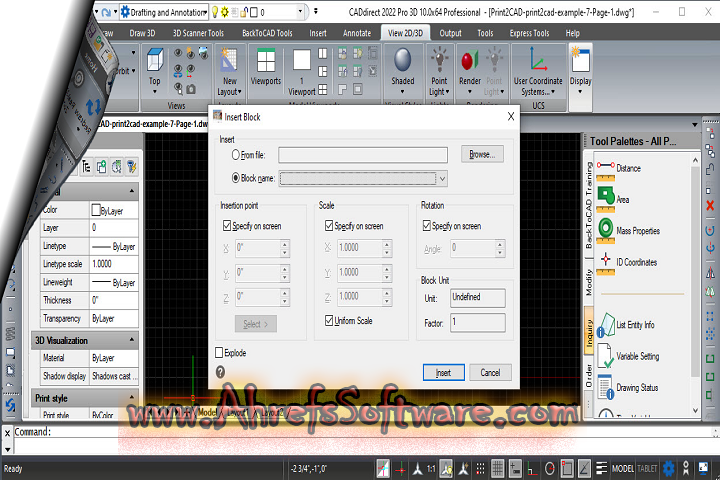Click the ByLayer color swatch in properties

97,211
